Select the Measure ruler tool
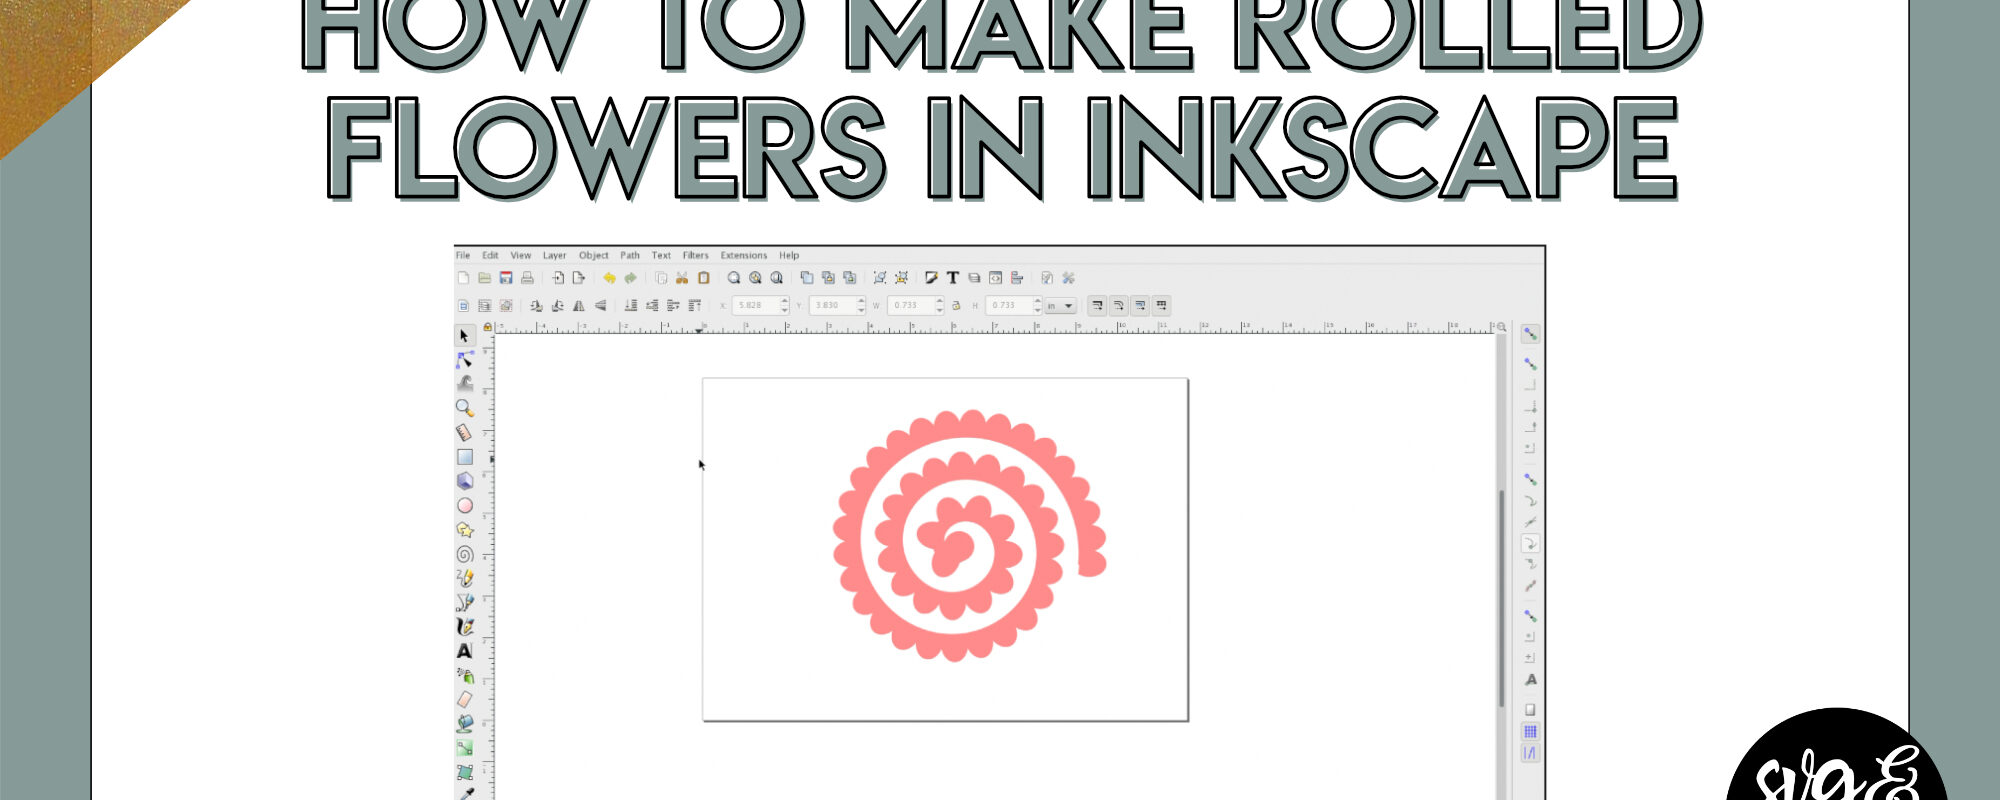 click(464, 432)
